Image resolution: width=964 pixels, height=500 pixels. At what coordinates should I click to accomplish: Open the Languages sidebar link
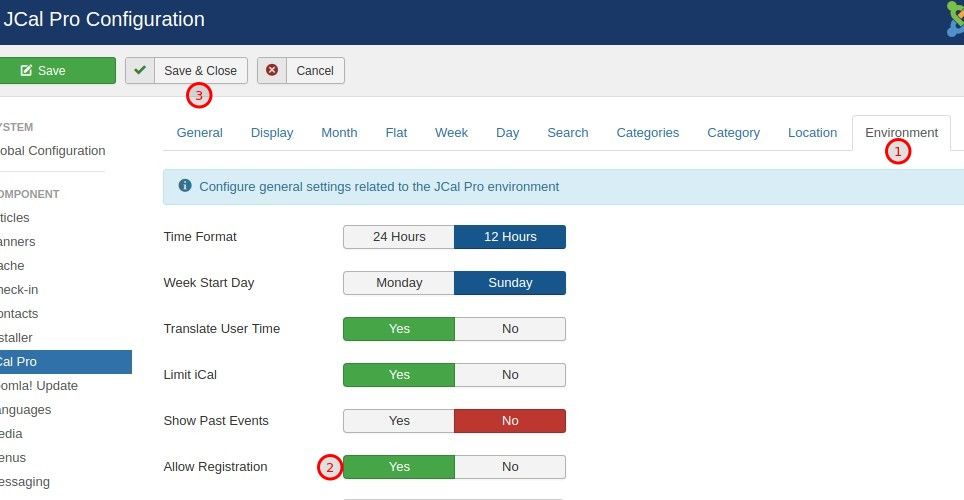coord(26,410)
